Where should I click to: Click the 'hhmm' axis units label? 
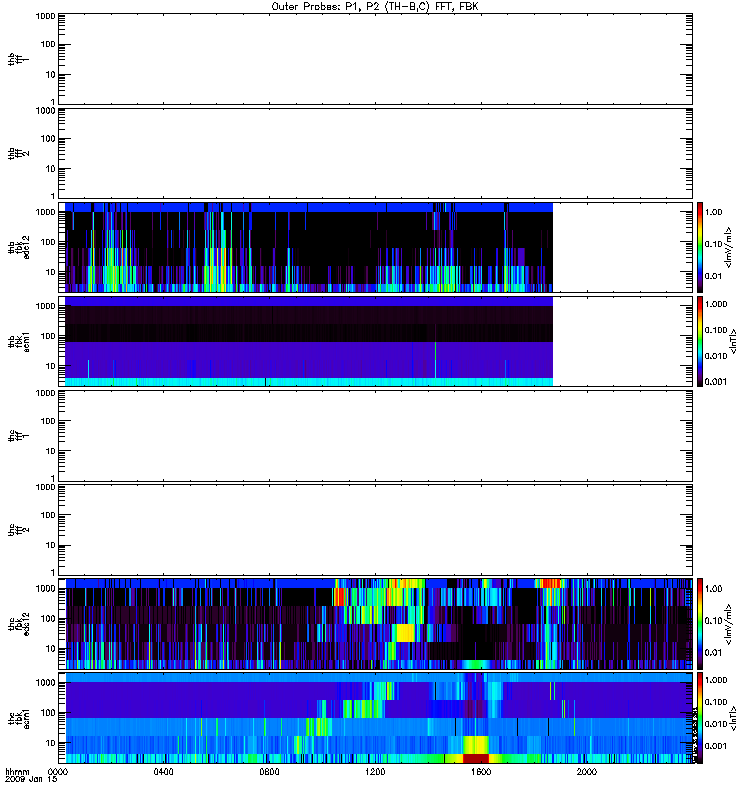17,772
